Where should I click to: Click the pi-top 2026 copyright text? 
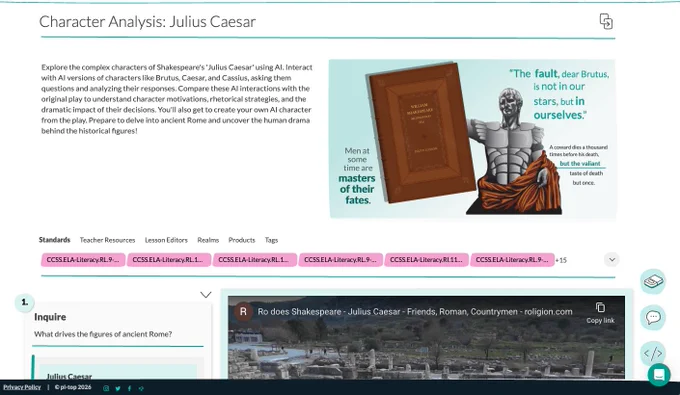point(73,387)
